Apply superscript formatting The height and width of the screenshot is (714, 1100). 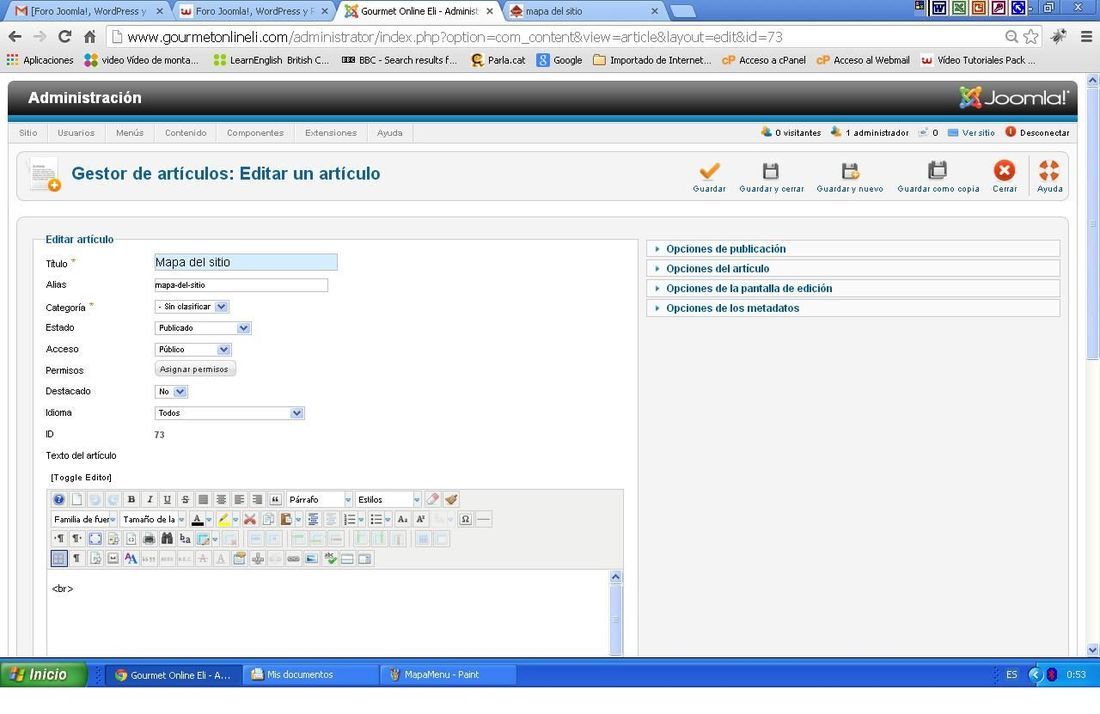(x=421, y=519)
